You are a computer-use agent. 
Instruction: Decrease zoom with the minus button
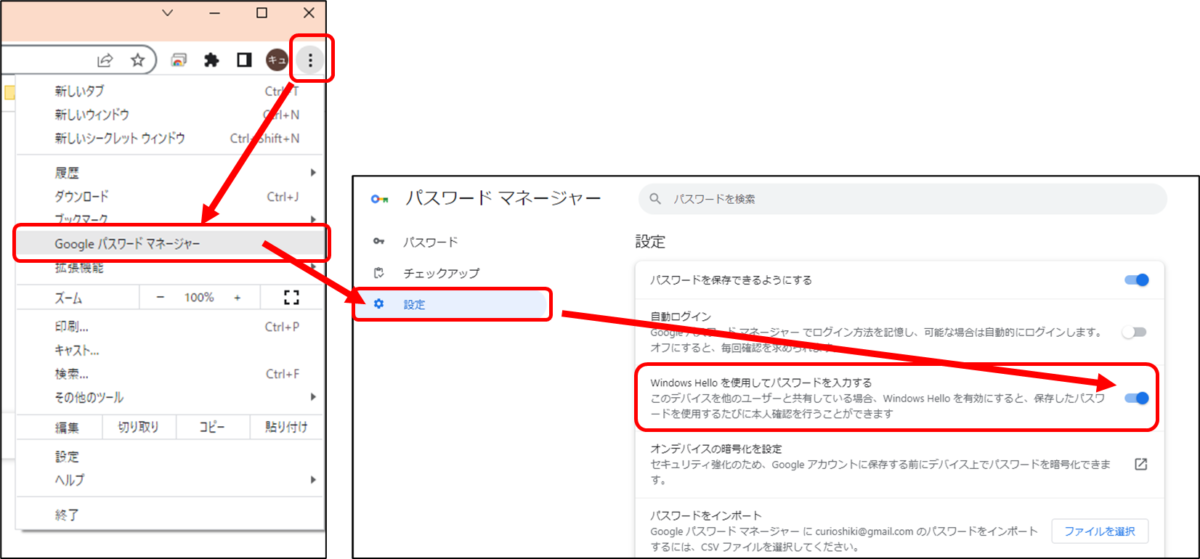pos(160,297)
